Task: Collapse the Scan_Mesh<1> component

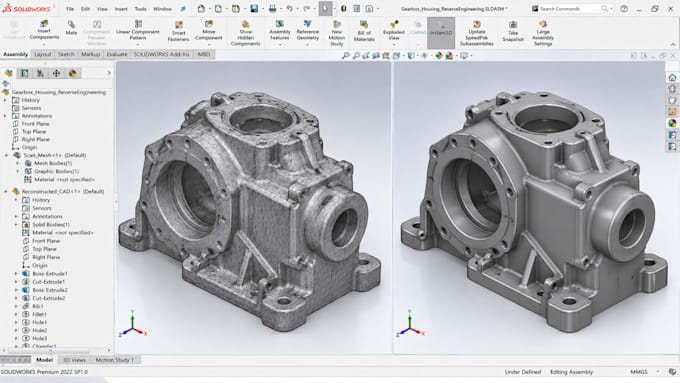Action: coord(6,155)
